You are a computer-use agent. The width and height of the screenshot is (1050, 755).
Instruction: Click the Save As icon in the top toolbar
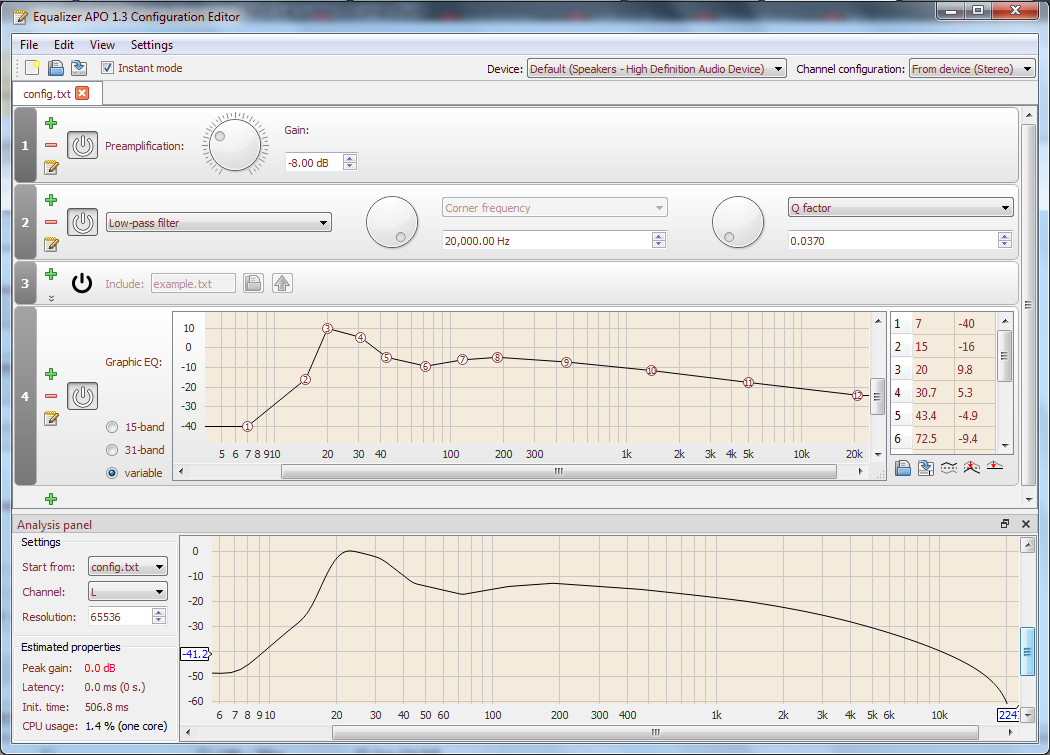[x=79, y=68]
